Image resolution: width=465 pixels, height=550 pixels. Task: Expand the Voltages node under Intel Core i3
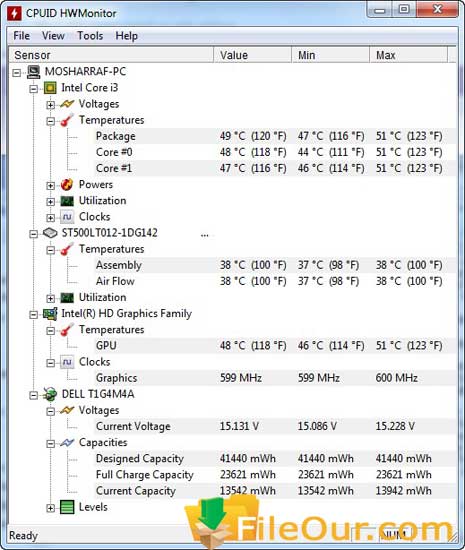(50, 105)
